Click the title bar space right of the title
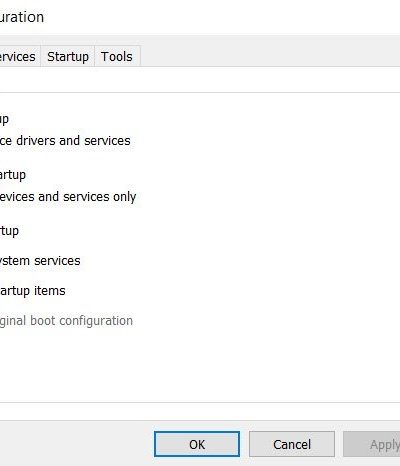Viewport: 400px width, 466px height. tap(222, 17)
